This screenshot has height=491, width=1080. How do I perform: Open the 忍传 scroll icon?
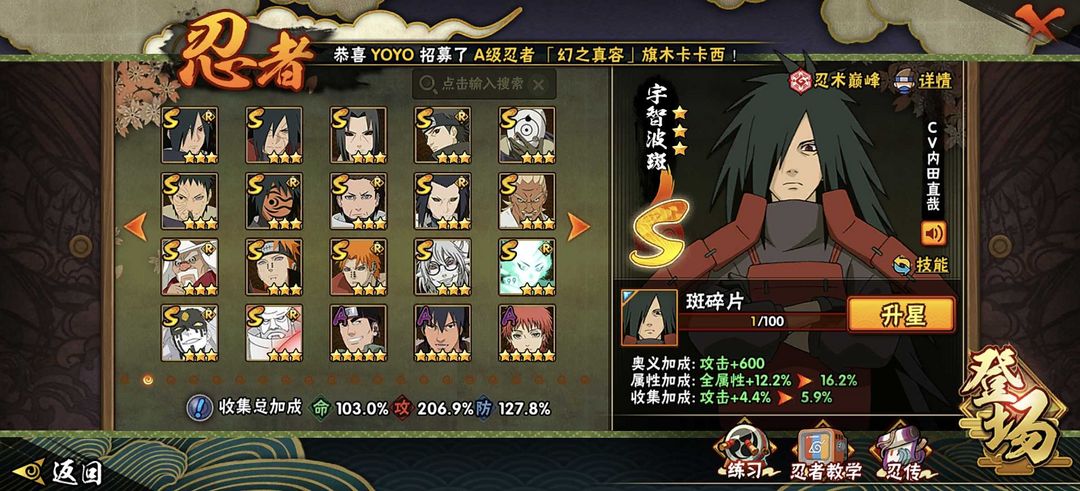coord(903,451)
